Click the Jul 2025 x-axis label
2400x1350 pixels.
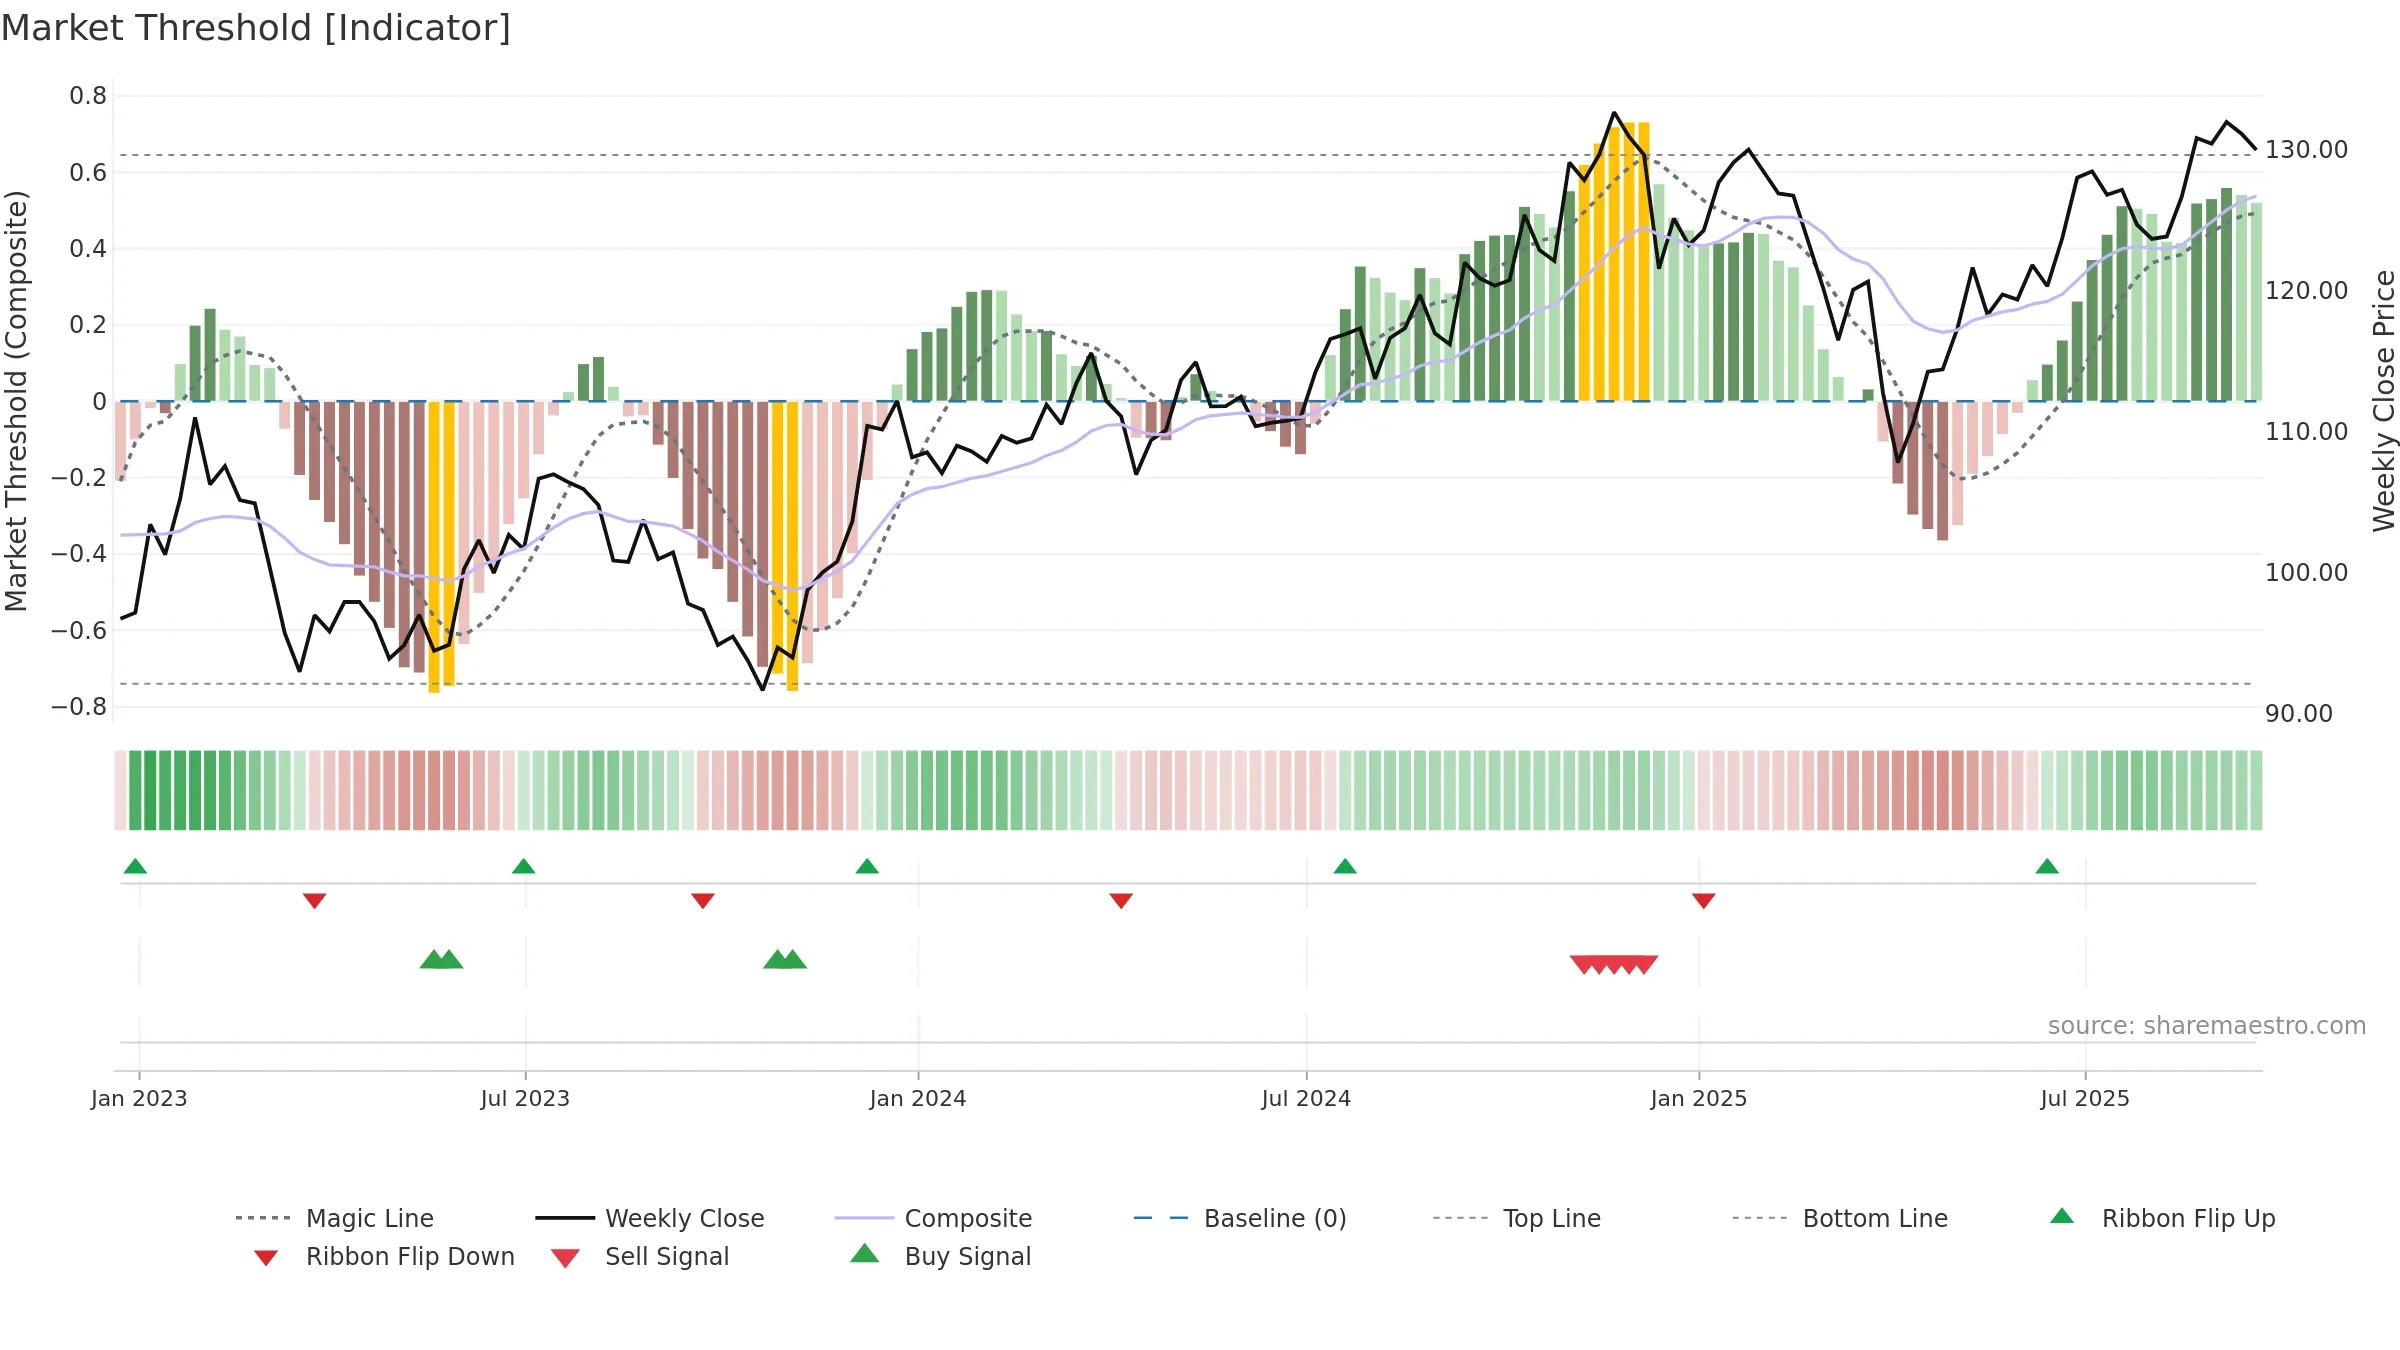[2085, 1099]
